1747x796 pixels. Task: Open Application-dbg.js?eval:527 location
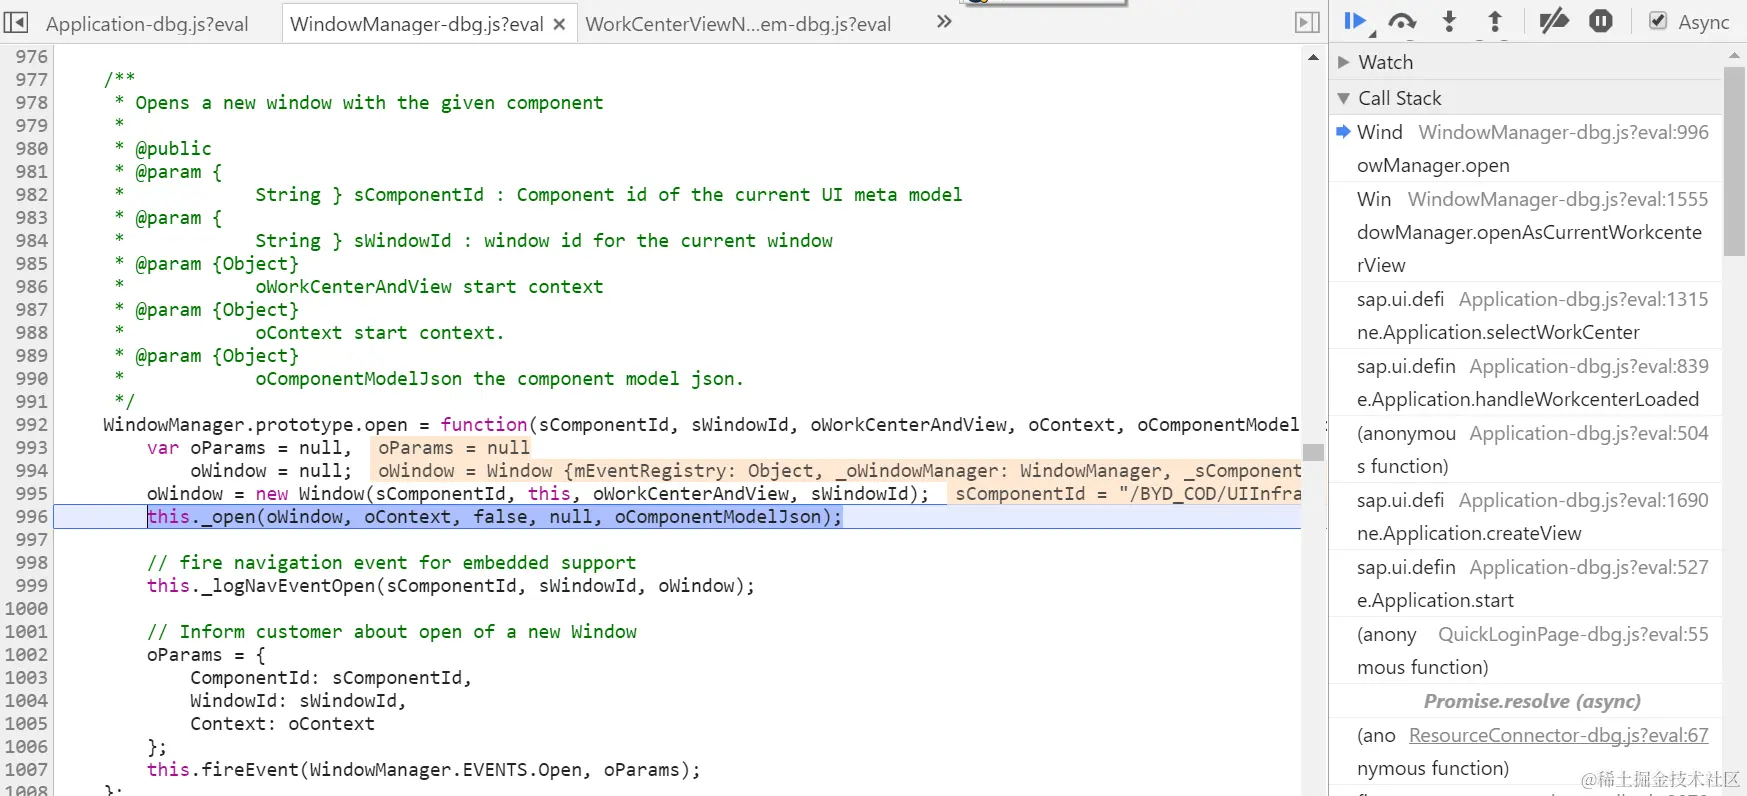(1589, 567)
